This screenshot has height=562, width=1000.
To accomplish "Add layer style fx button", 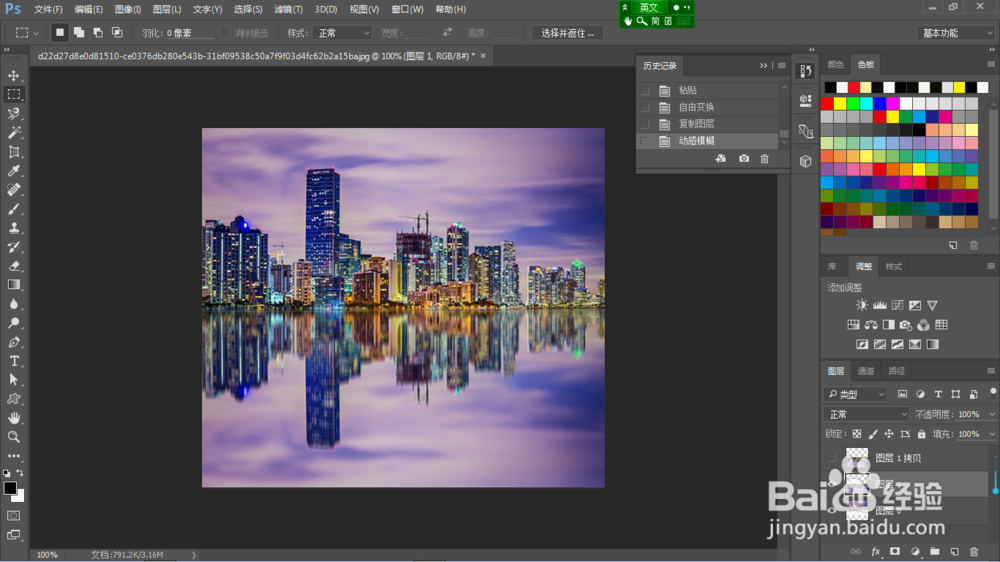I will point(876,551).
